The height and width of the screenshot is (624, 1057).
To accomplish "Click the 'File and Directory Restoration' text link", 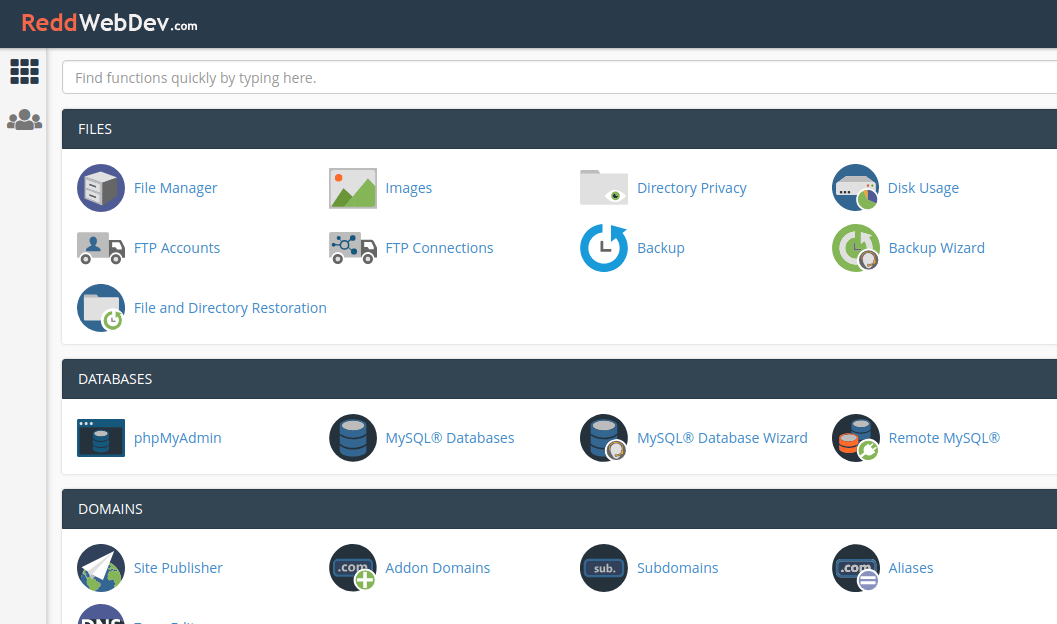I will (230, 308).
